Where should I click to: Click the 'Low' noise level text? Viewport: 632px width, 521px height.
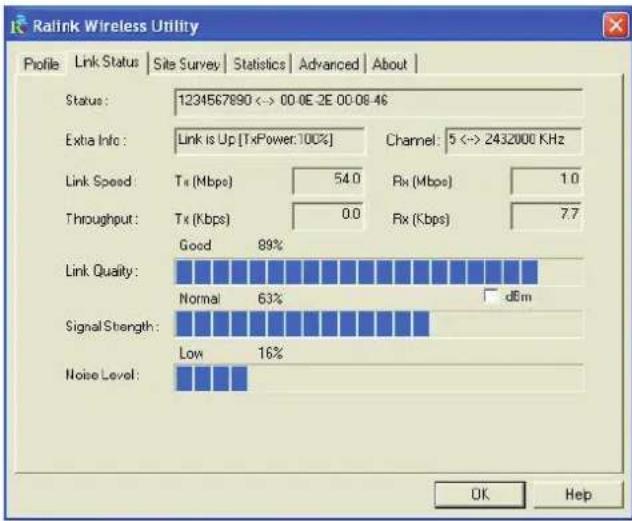[191, 353]
